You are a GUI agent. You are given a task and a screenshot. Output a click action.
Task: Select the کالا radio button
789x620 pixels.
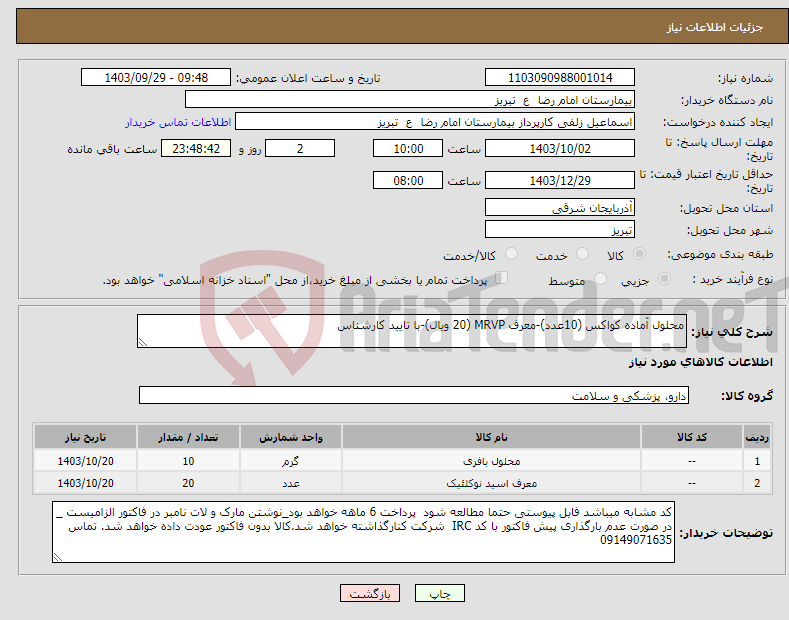point(639,254)
